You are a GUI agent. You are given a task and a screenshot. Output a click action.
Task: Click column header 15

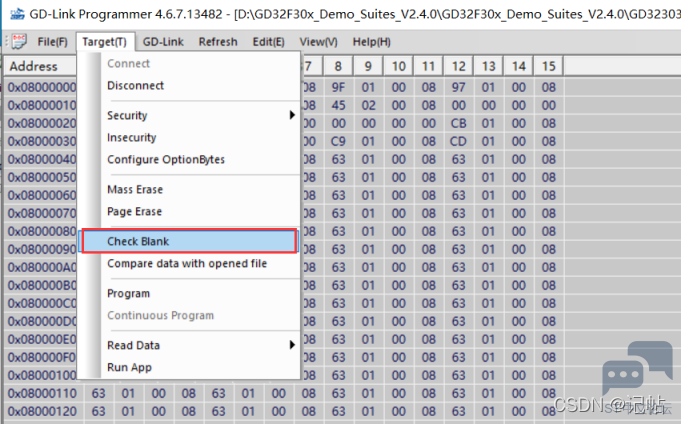pos(549,66)
